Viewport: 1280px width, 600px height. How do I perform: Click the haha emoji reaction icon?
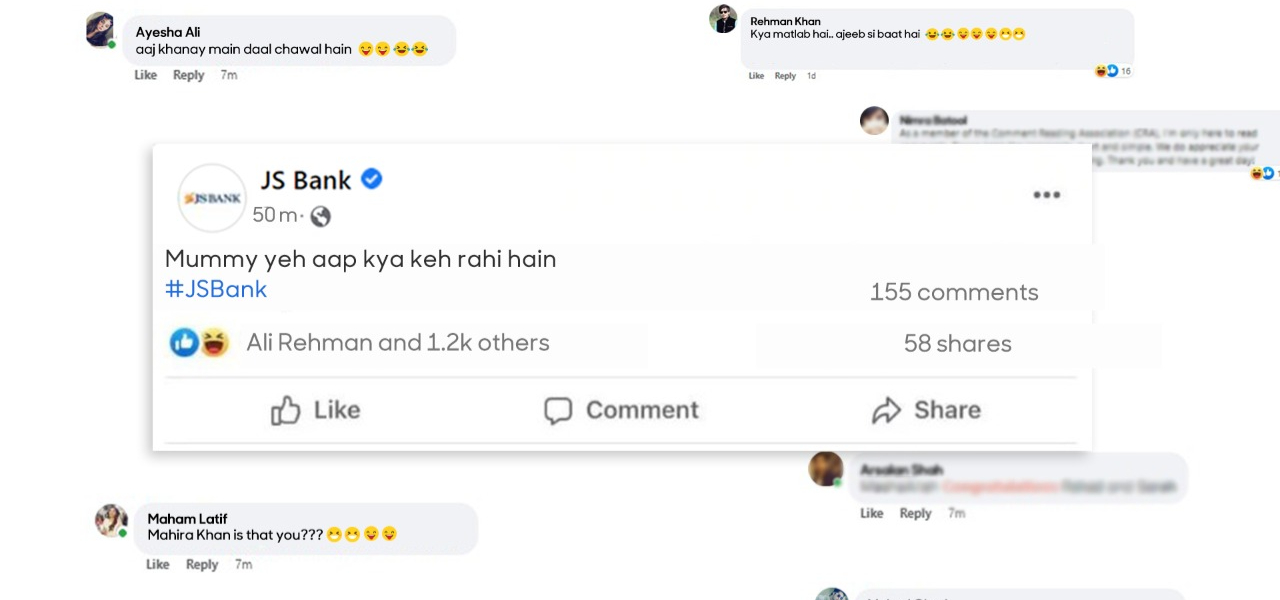[x=214, y=343]
